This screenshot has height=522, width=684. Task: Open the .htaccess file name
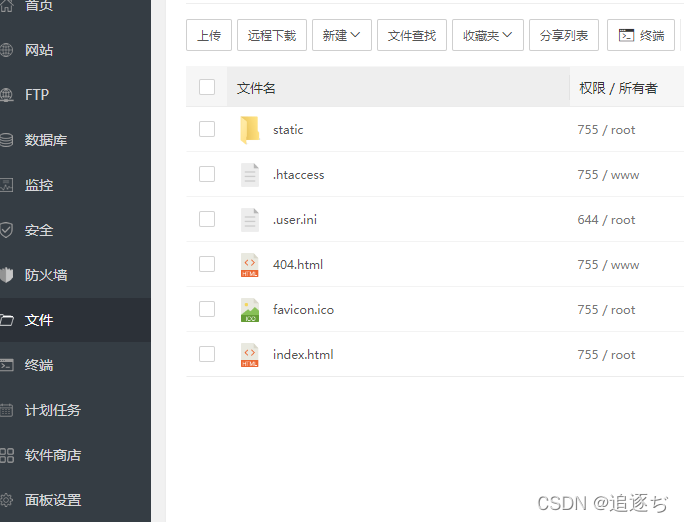tap(299, 175)
